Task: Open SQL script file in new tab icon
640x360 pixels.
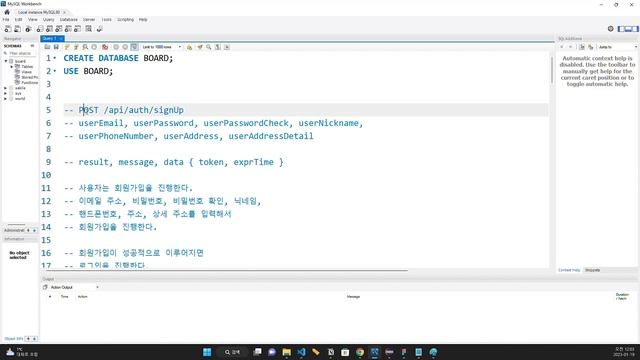Action: pos(18,29)
